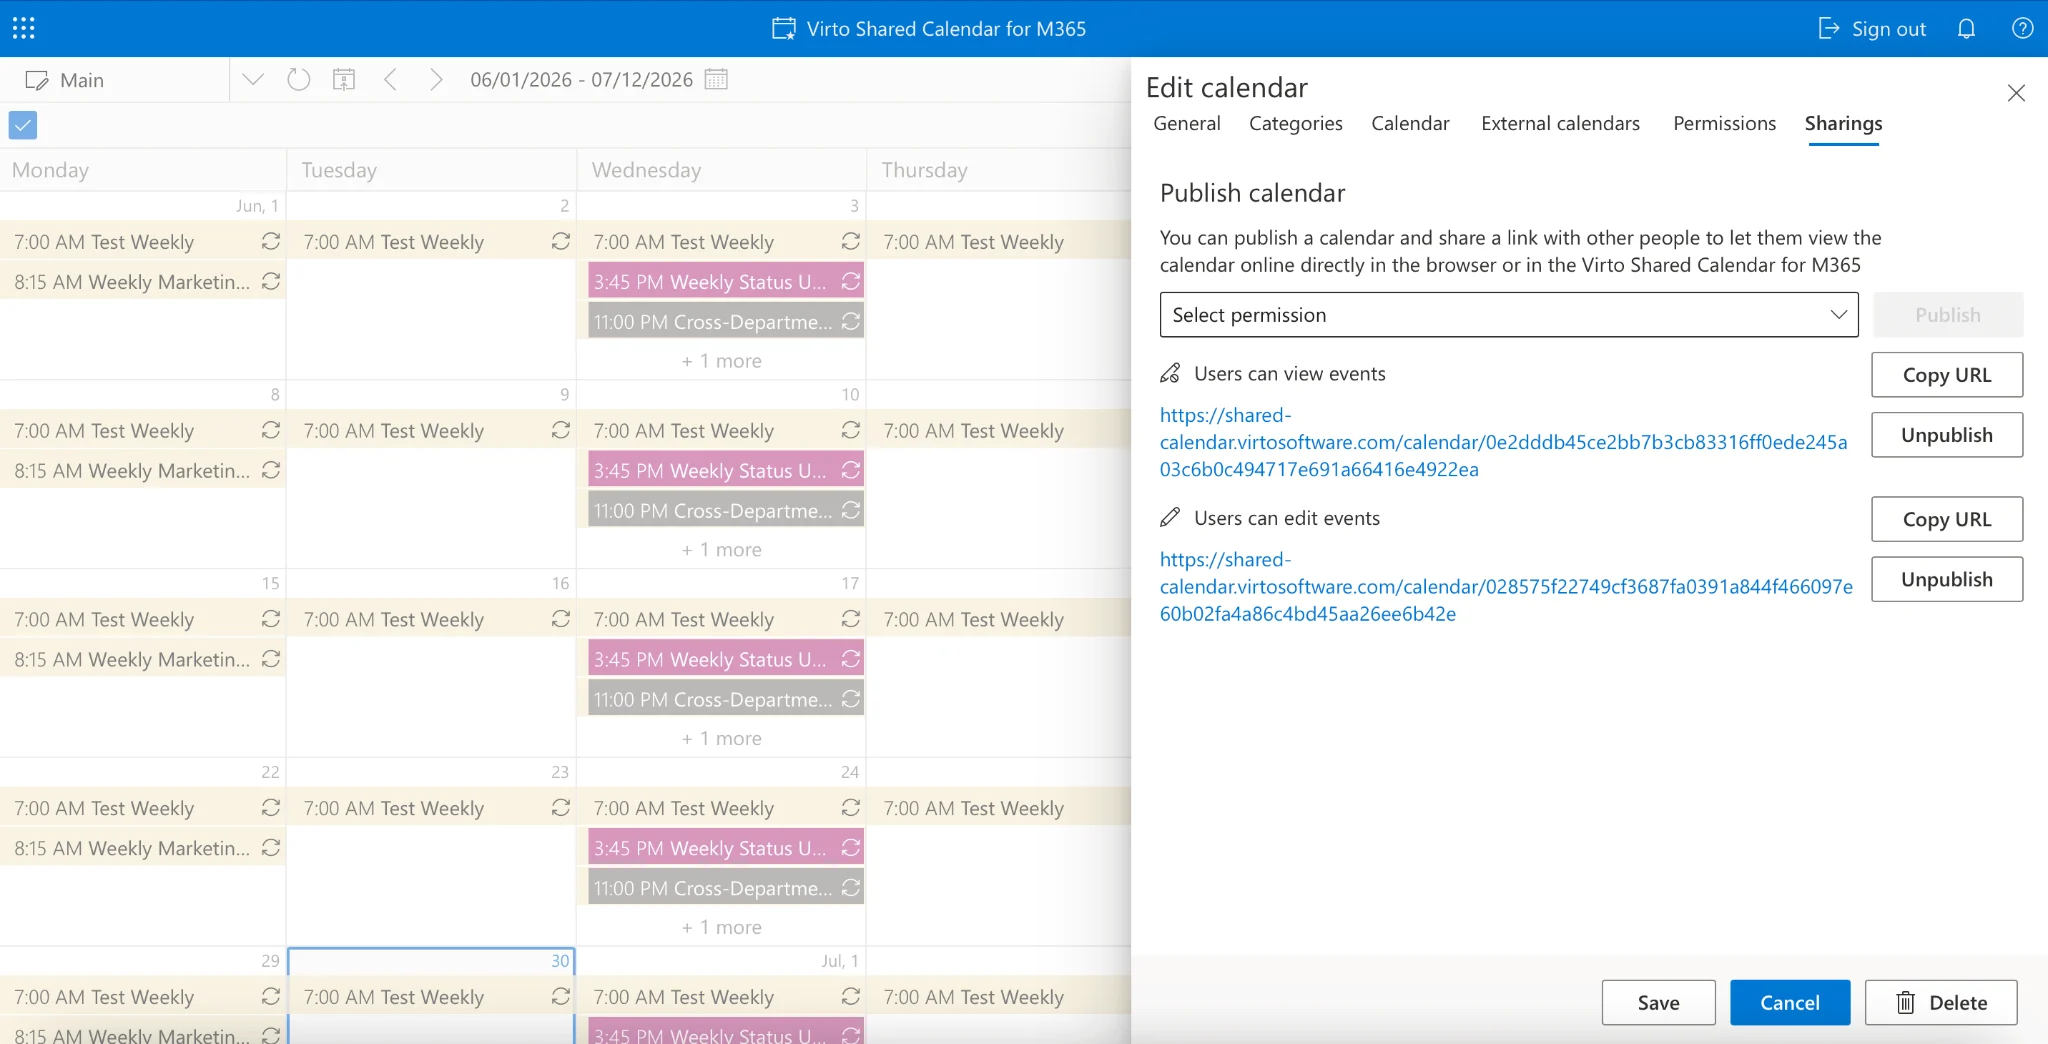Click the refresh calendar icon

(298, 79)
